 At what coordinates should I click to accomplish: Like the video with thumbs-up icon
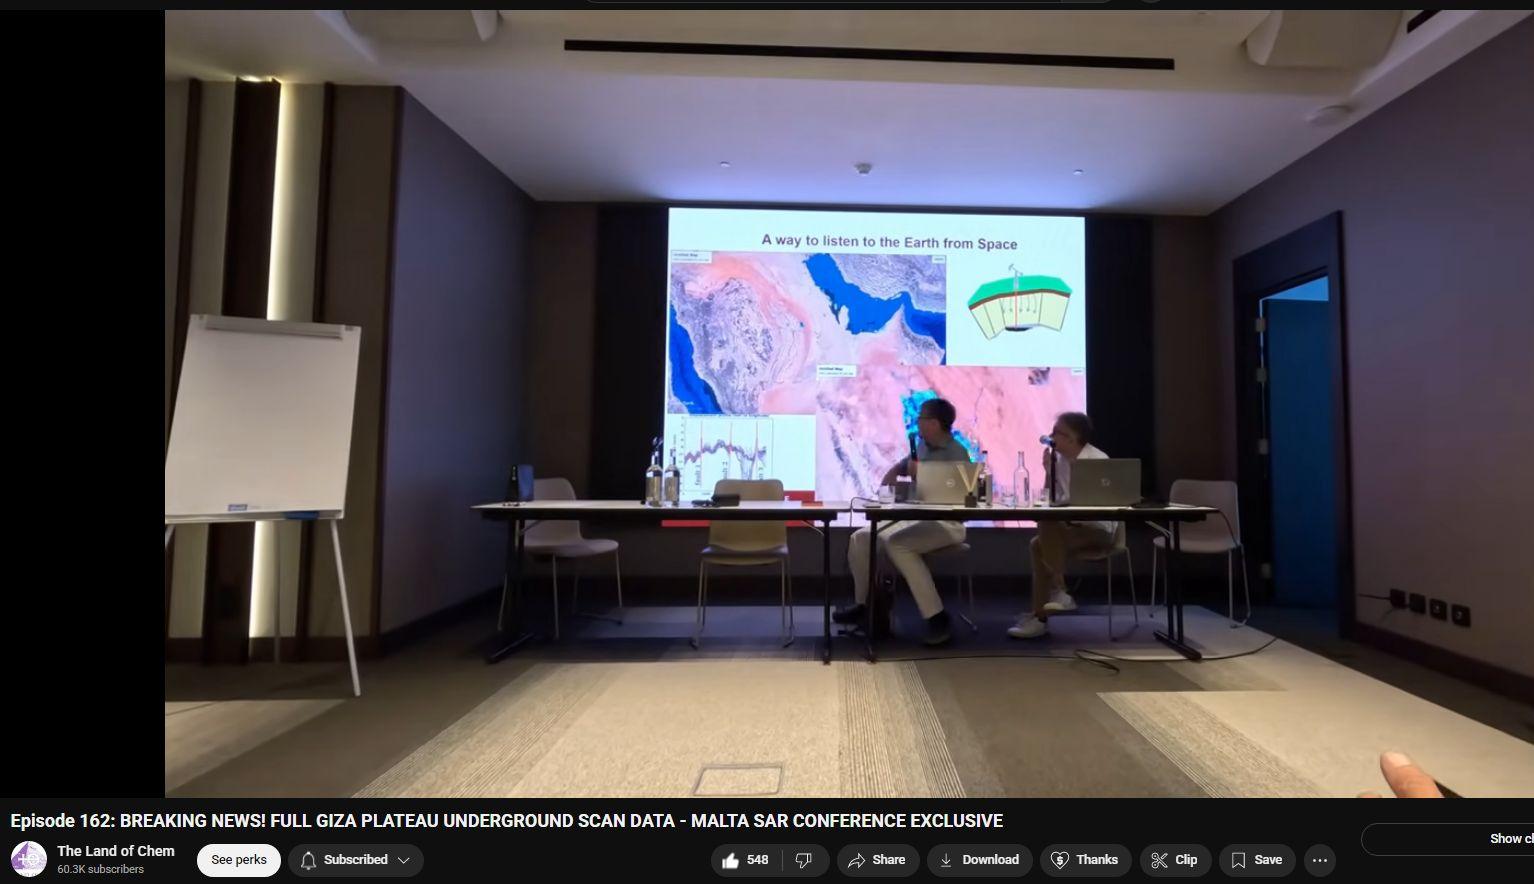point(731,860)
